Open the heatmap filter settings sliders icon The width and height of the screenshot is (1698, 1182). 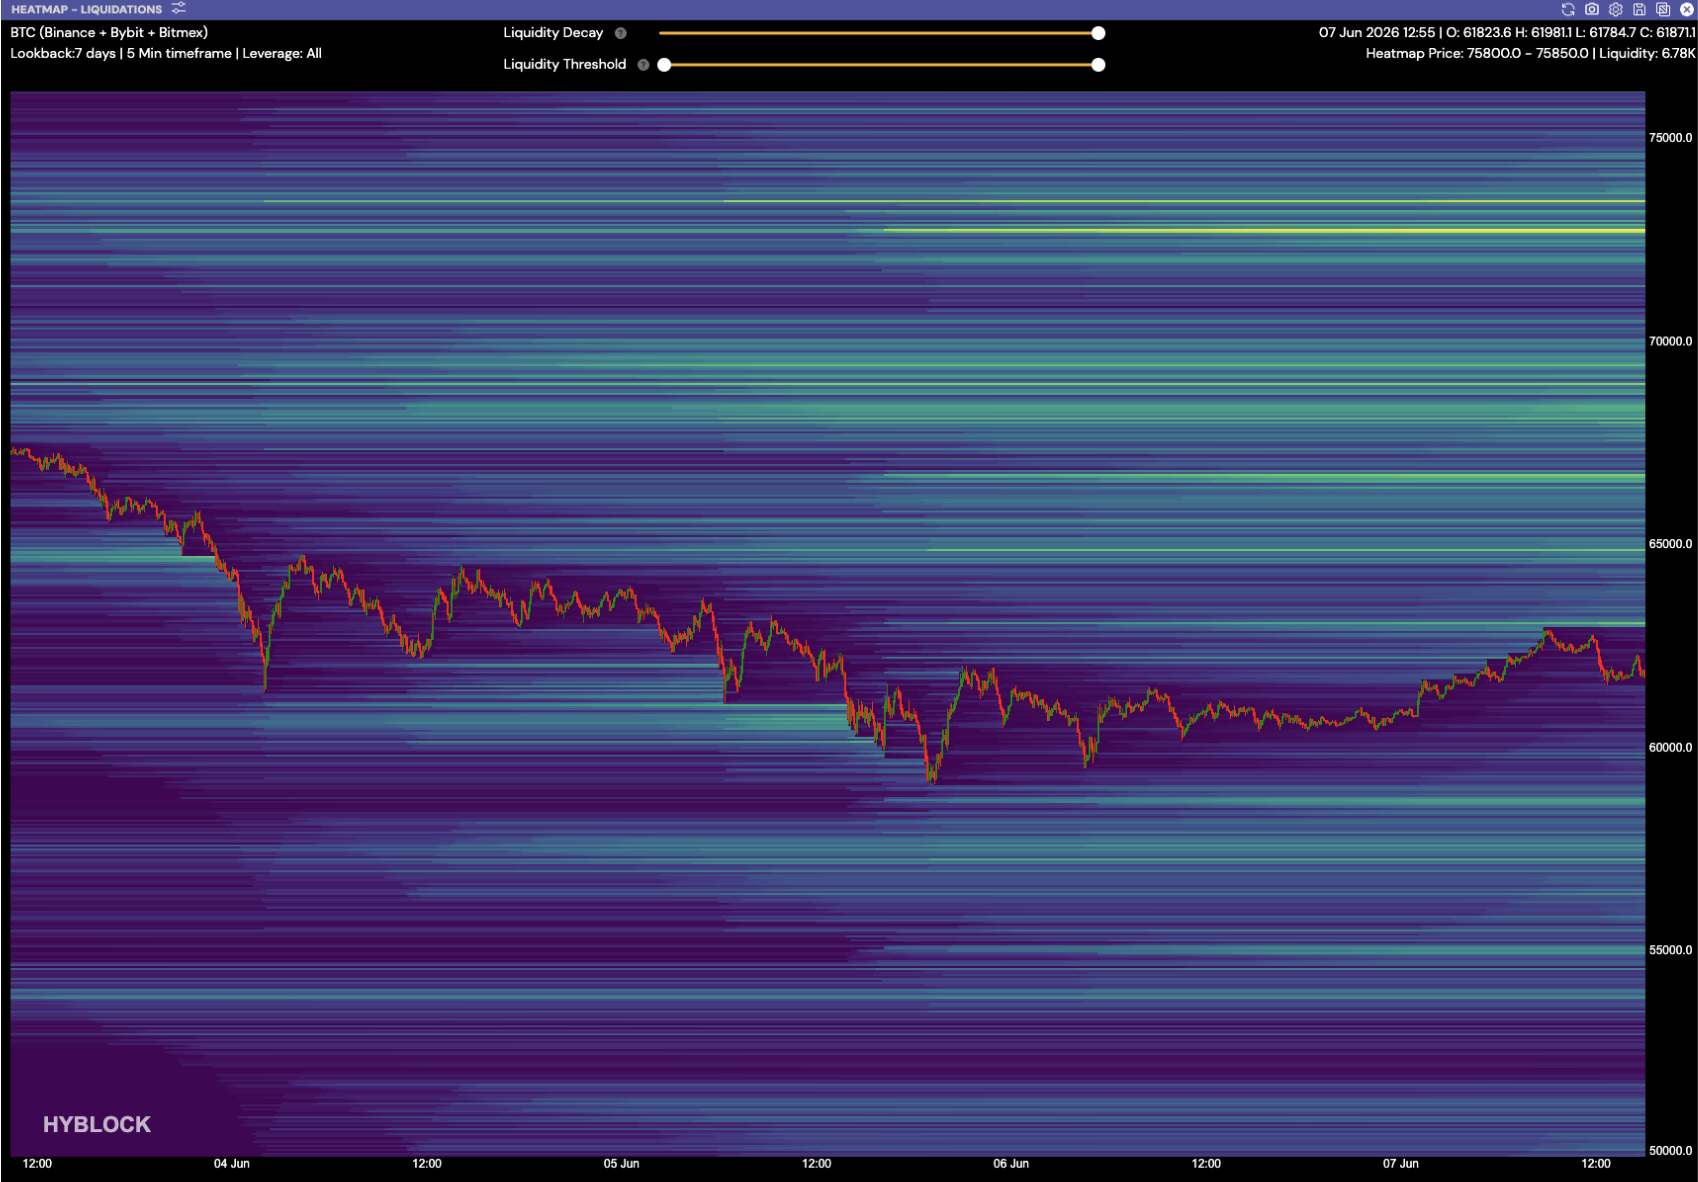click(179, 8)
